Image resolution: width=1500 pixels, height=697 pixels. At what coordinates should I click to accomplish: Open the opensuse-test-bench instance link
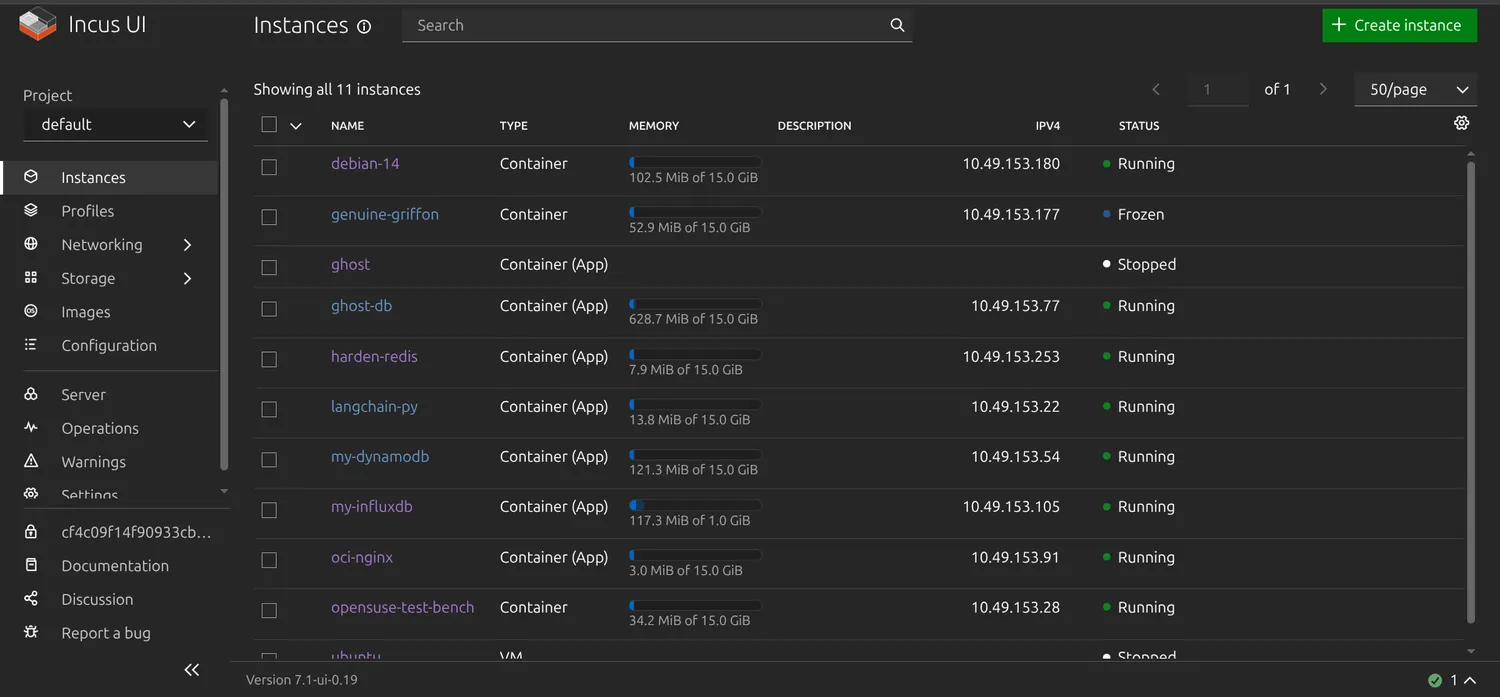click(402, 607)
